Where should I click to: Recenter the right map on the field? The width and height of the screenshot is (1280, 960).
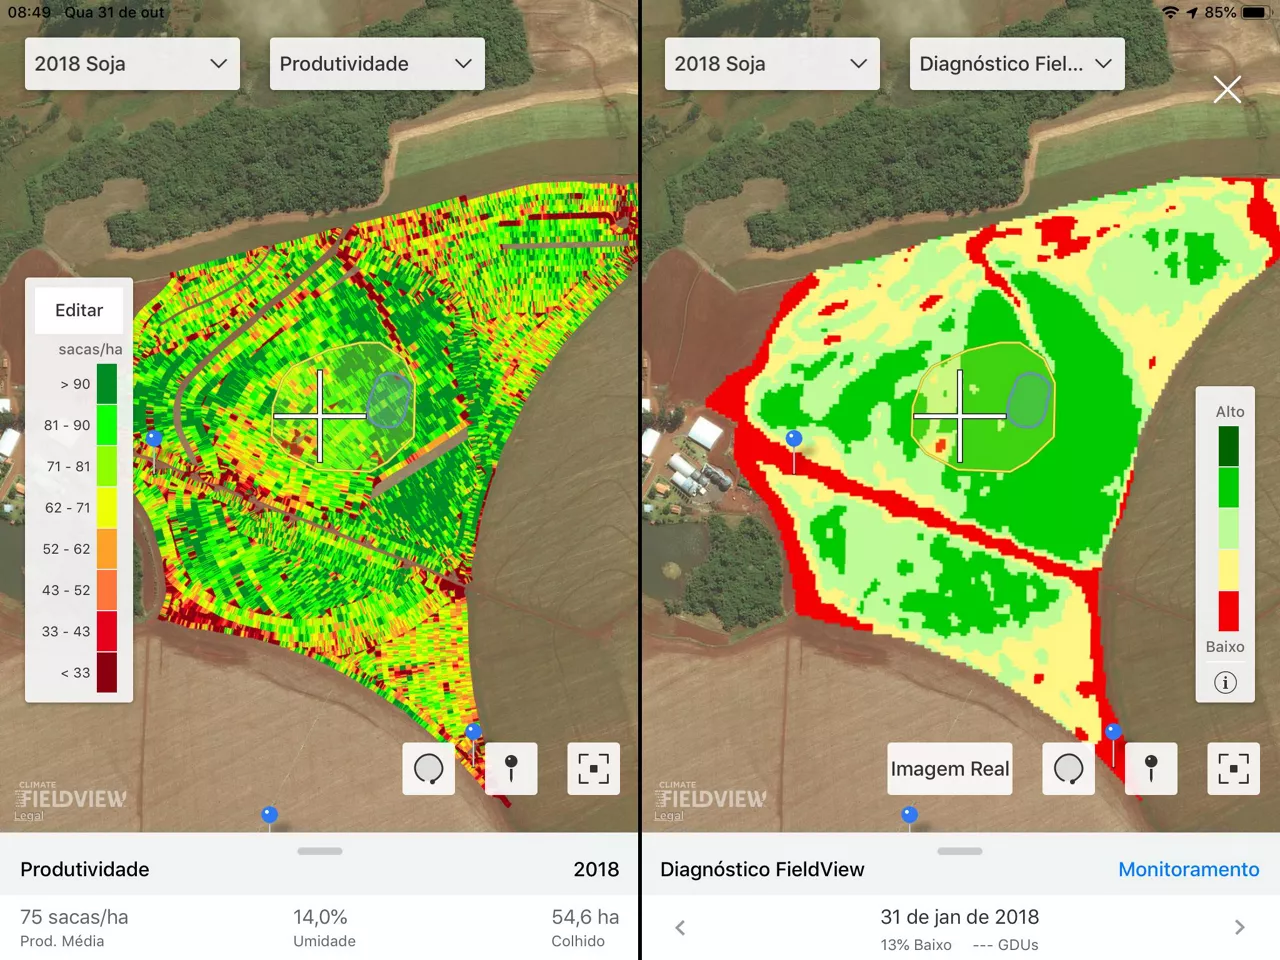pyautogui.click(x=1233, y=769)
